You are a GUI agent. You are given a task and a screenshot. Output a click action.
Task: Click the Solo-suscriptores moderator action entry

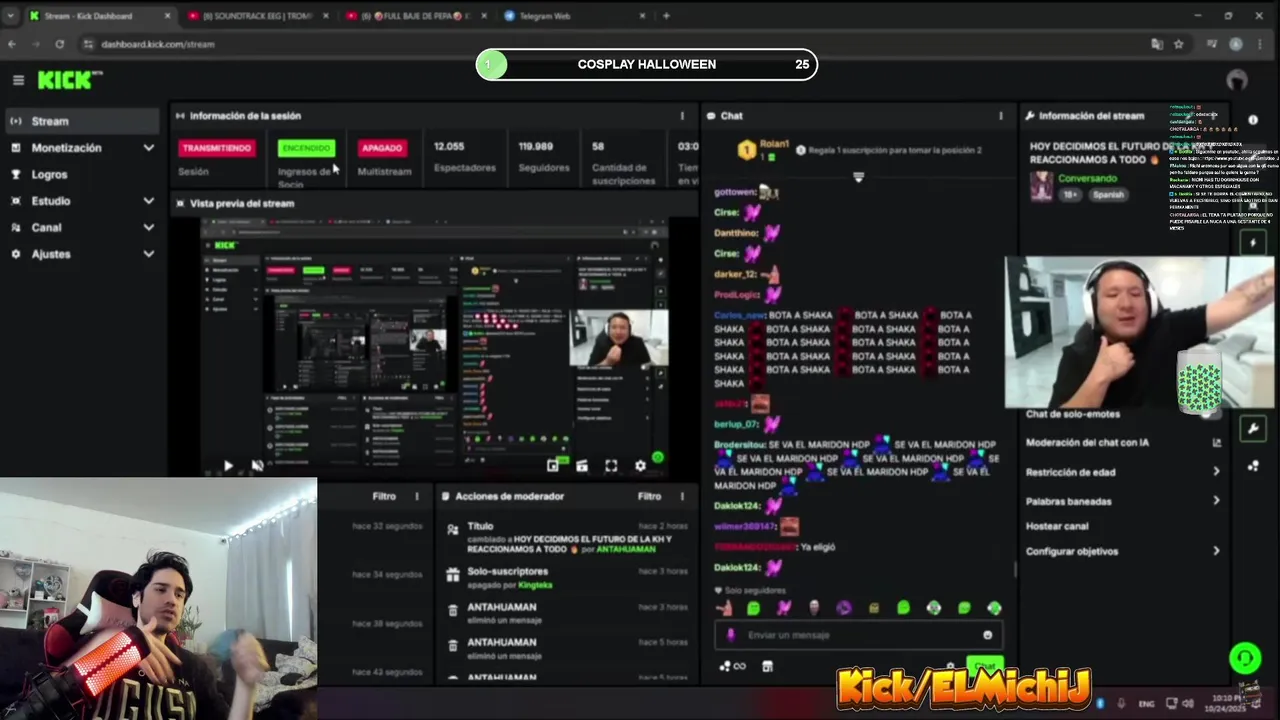(x=566, y=578)
